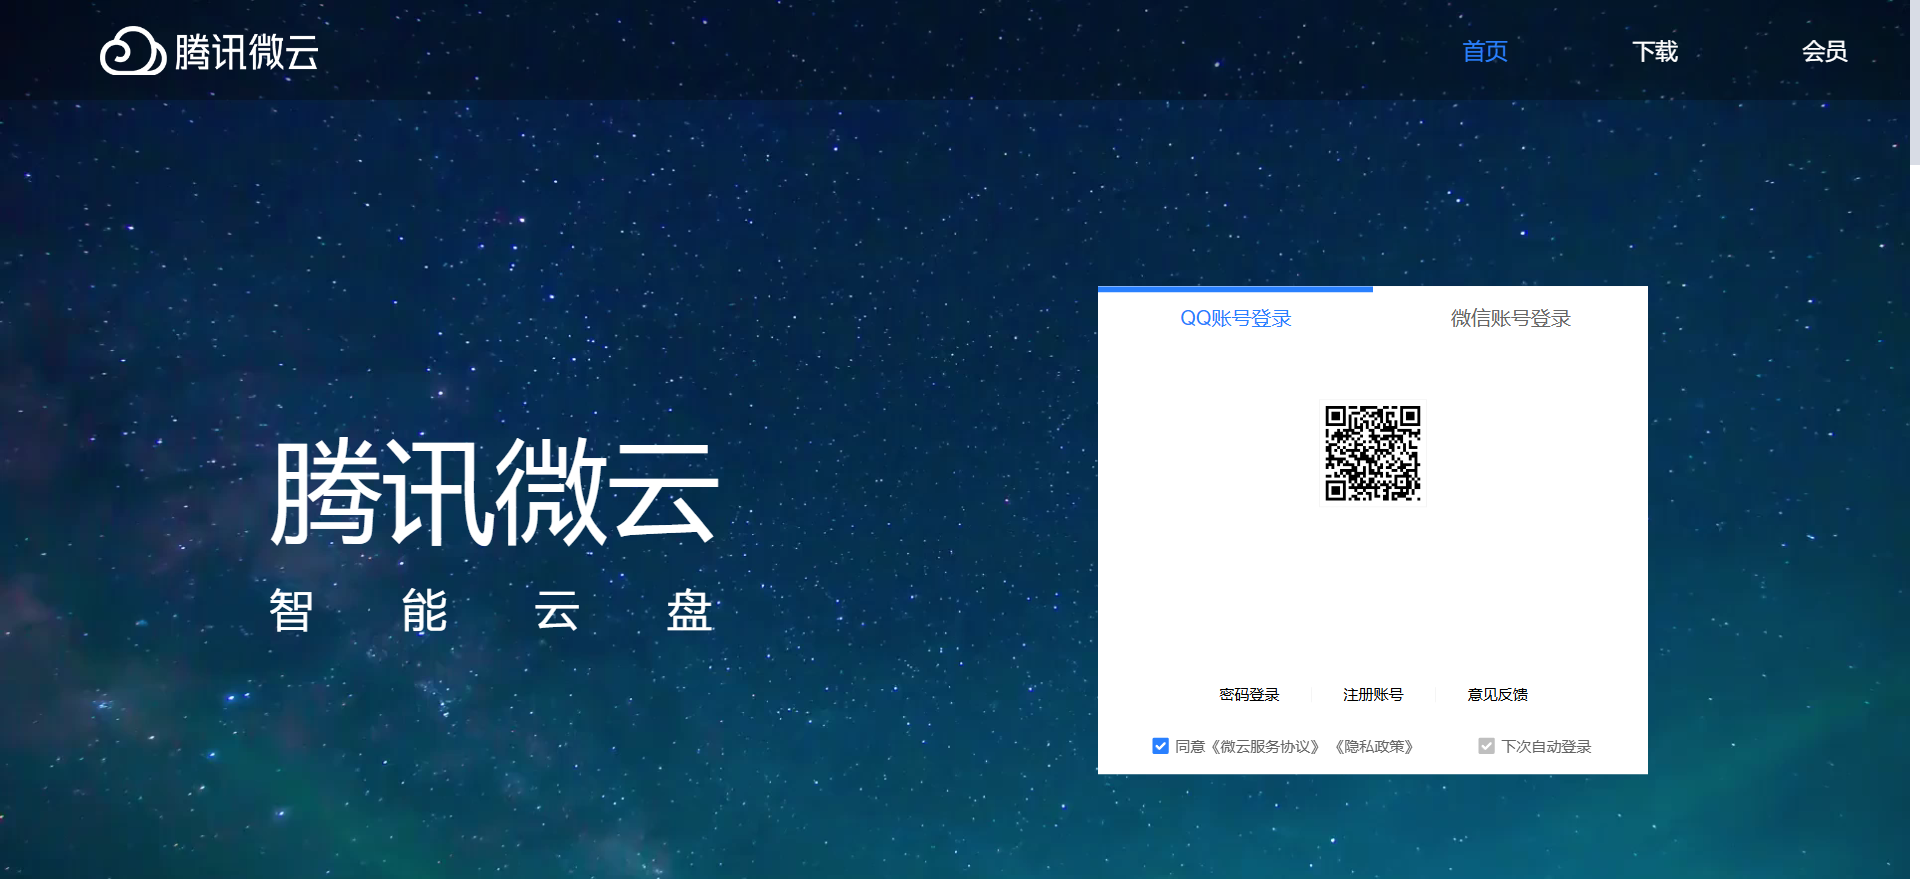Click the 腾讯微云 logo text in header
The image size is (1920, 879).
click(246, 52)
